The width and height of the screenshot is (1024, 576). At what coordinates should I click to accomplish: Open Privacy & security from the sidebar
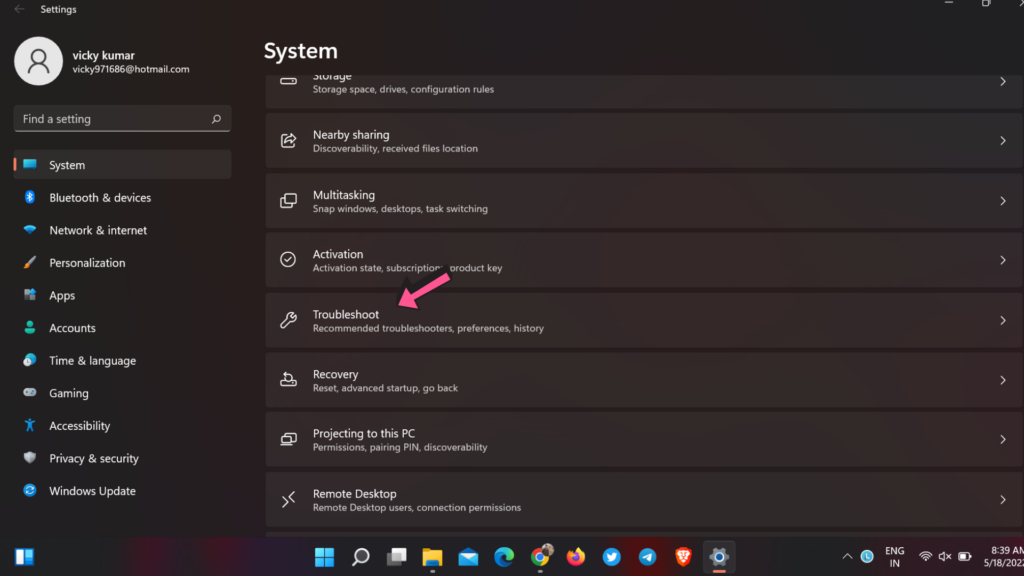(x=30, y=458)
